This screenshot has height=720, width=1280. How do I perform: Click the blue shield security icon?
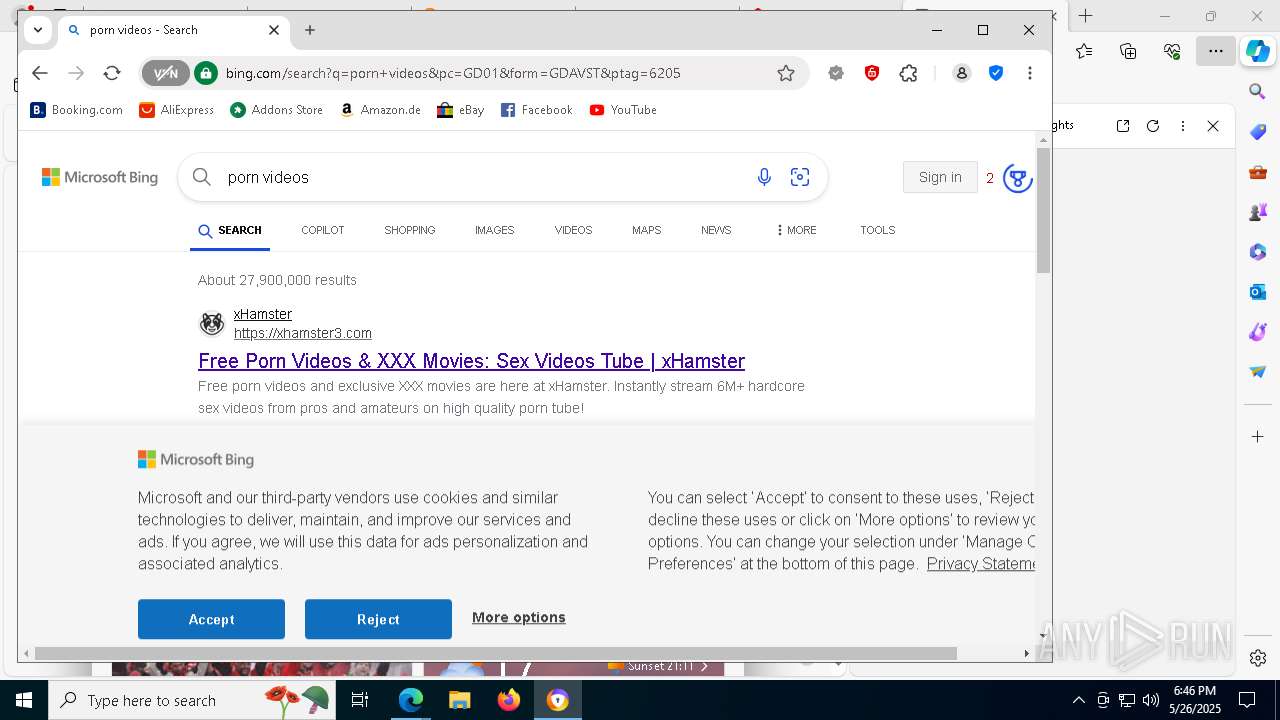996,73
